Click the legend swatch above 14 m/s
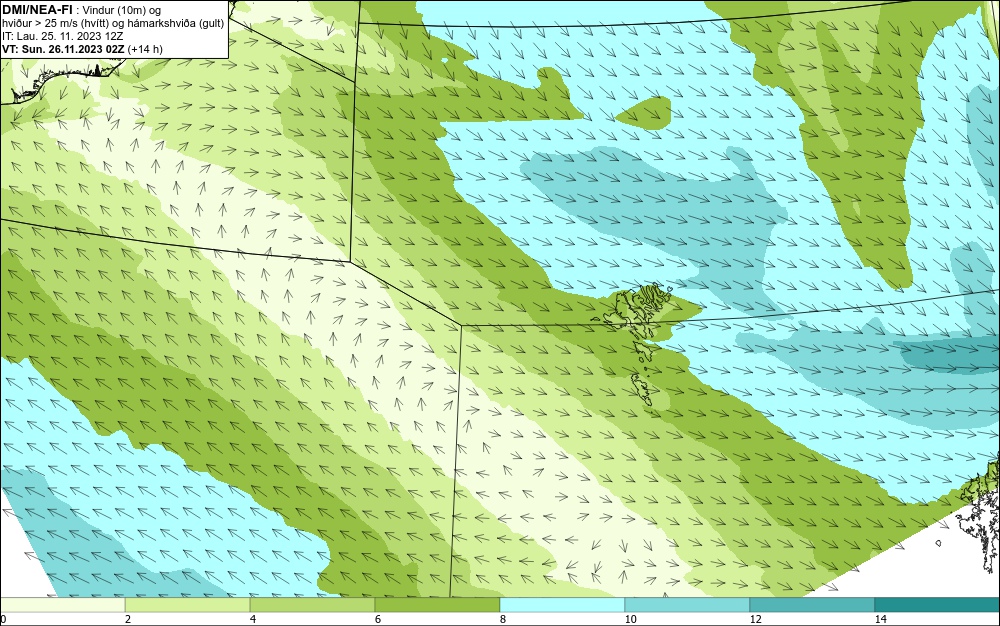Viewport: 1000px width, 626px height. point(938,605)
